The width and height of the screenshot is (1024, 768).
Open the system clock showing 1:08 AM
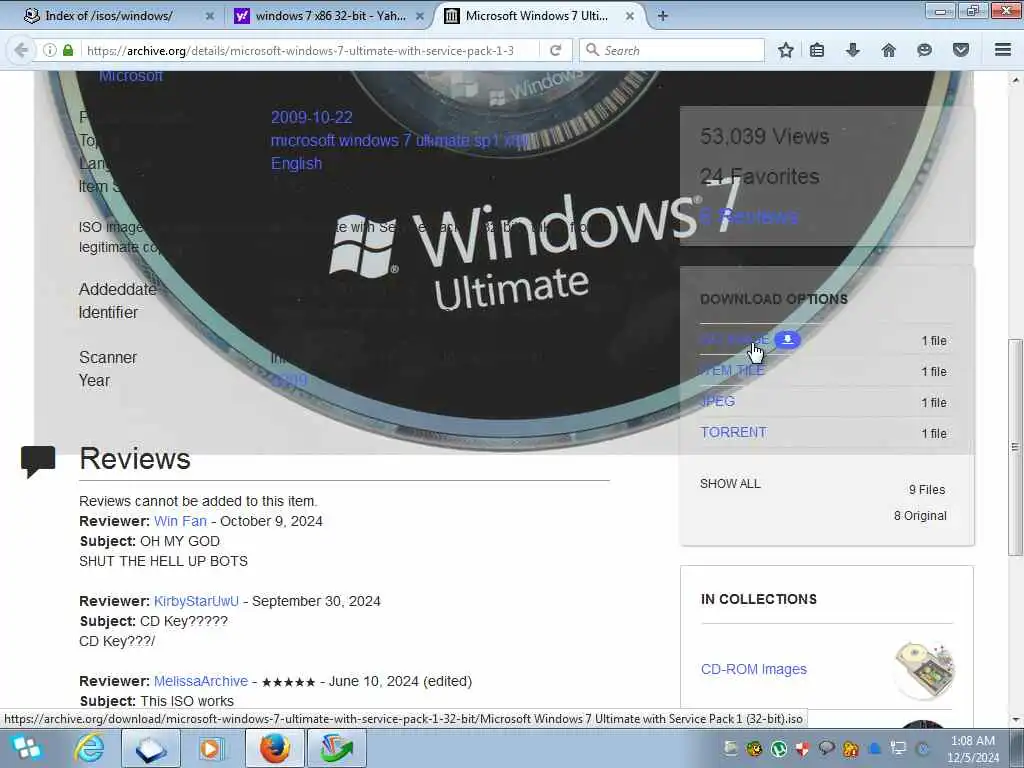pos(973,749)
